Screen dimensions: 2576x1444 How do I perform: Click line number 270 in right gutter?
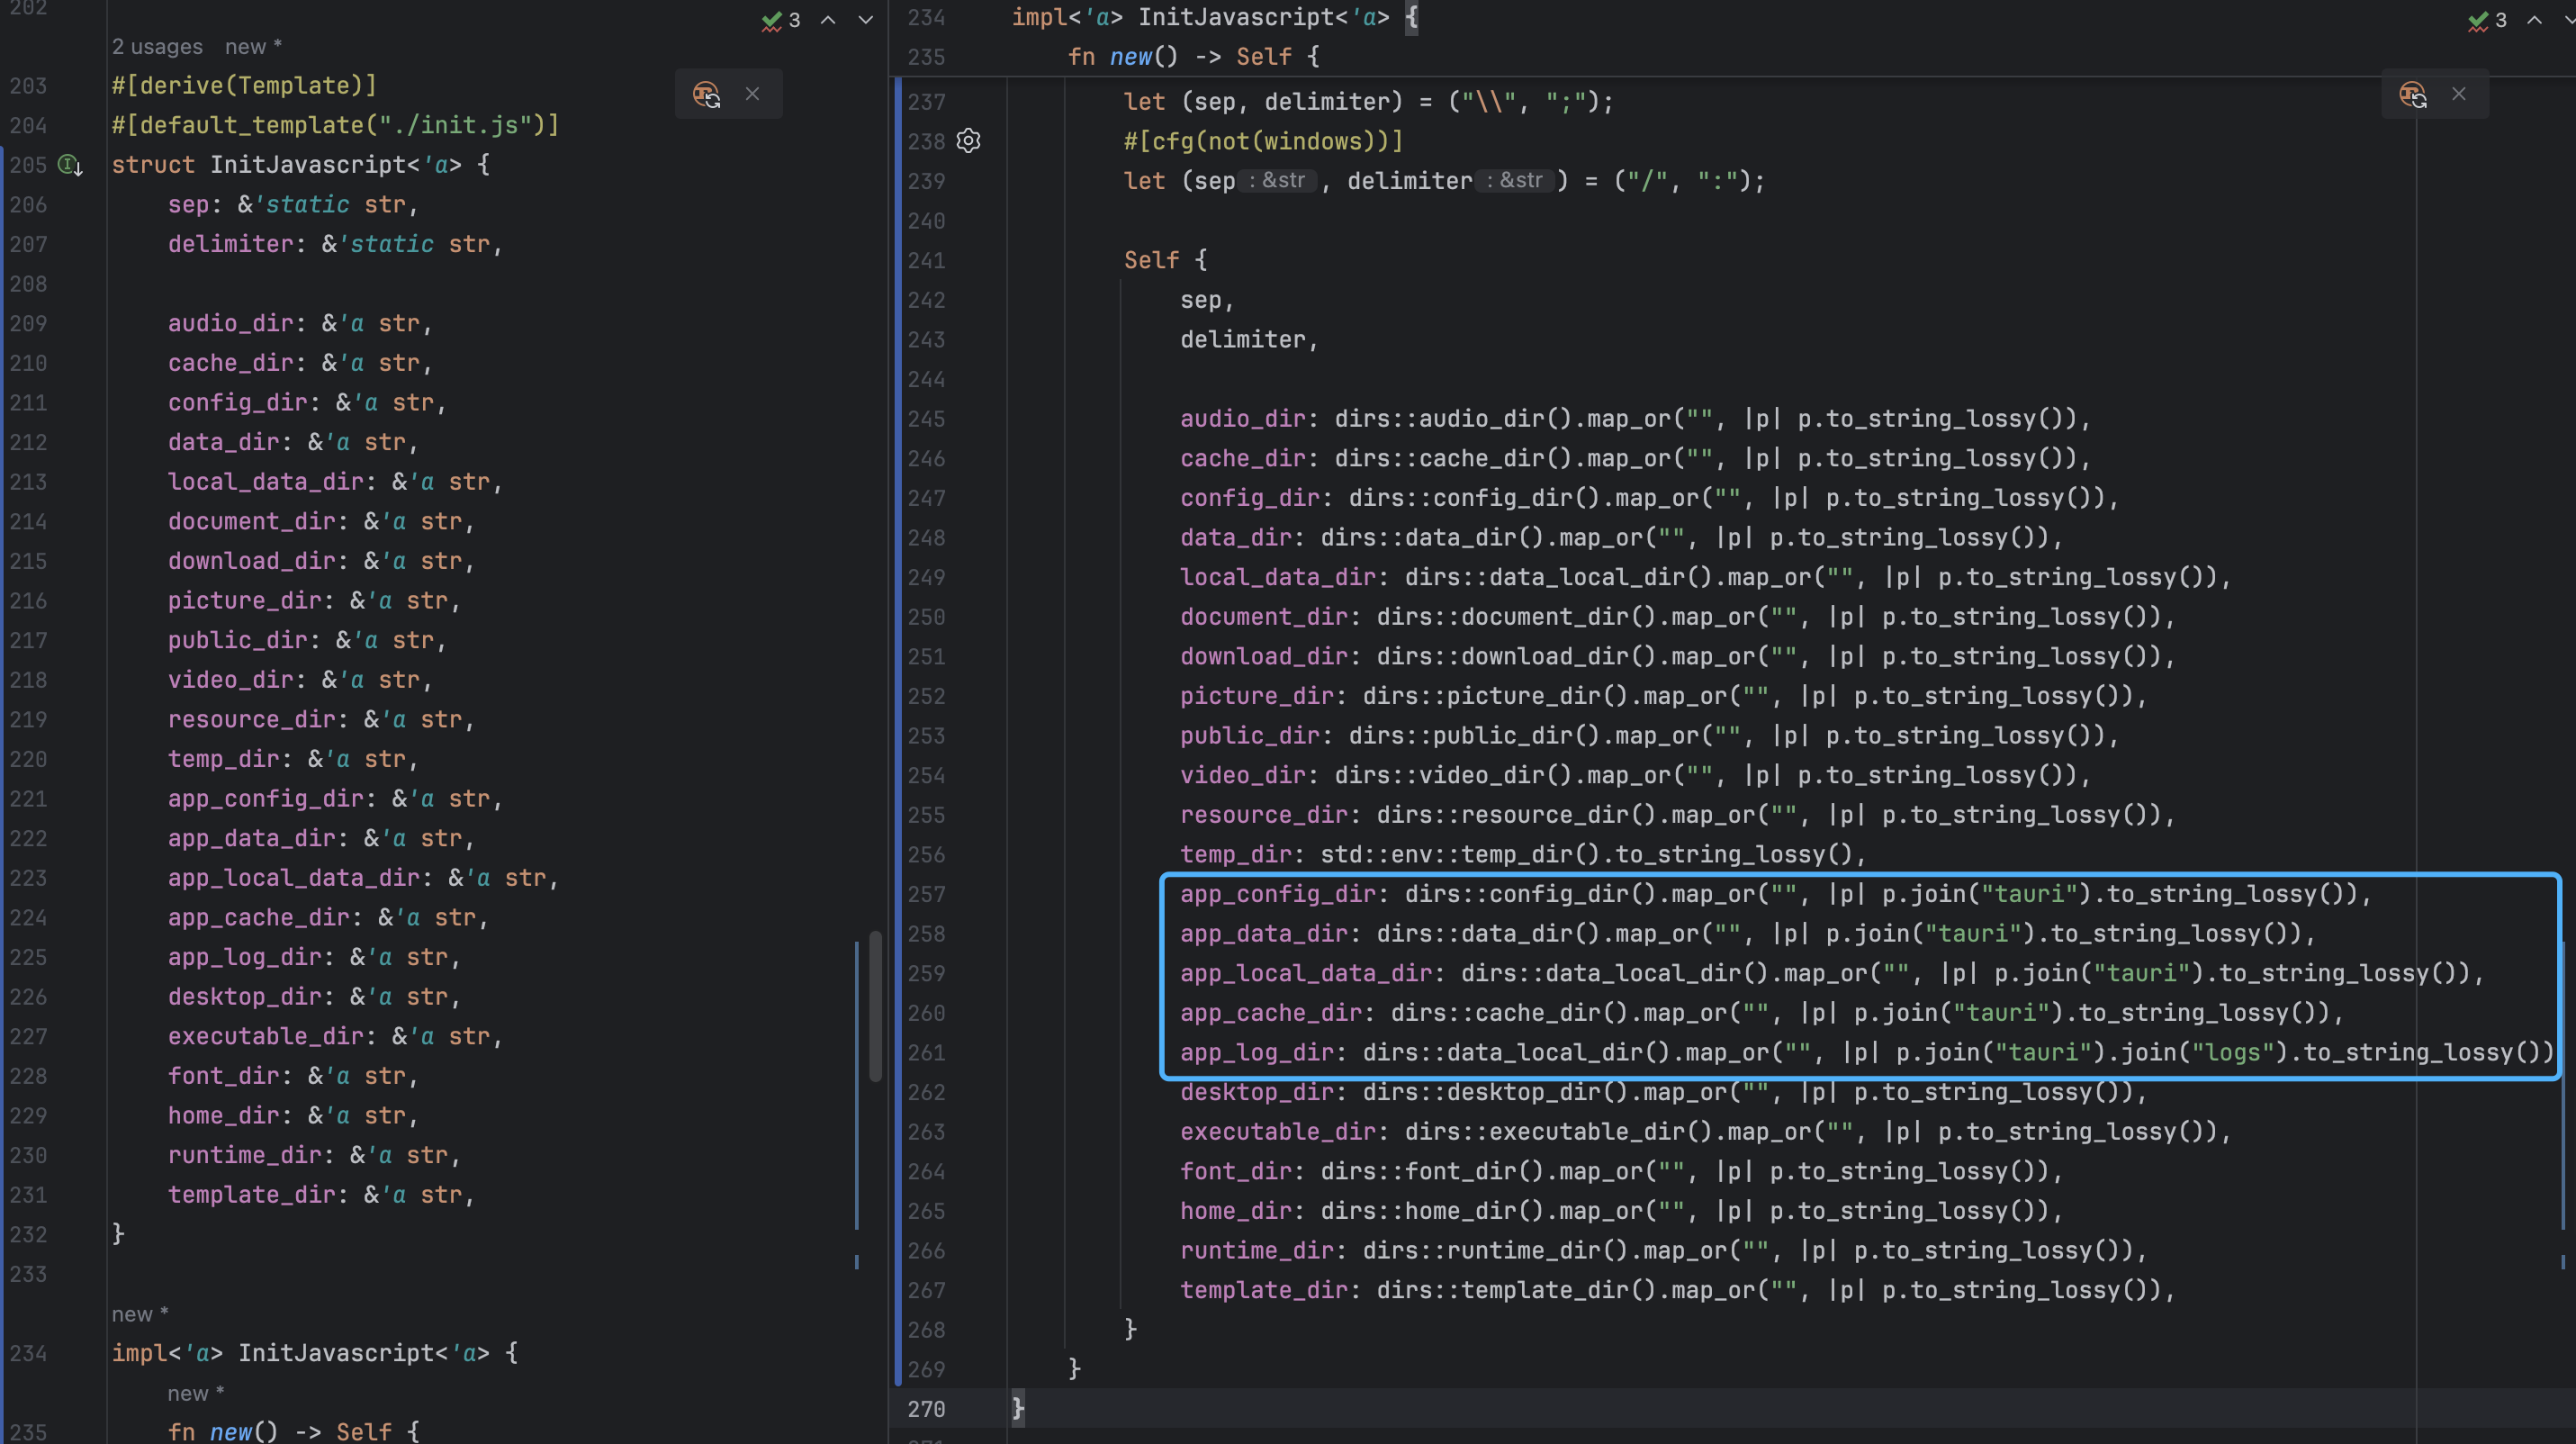[926, 1409]
